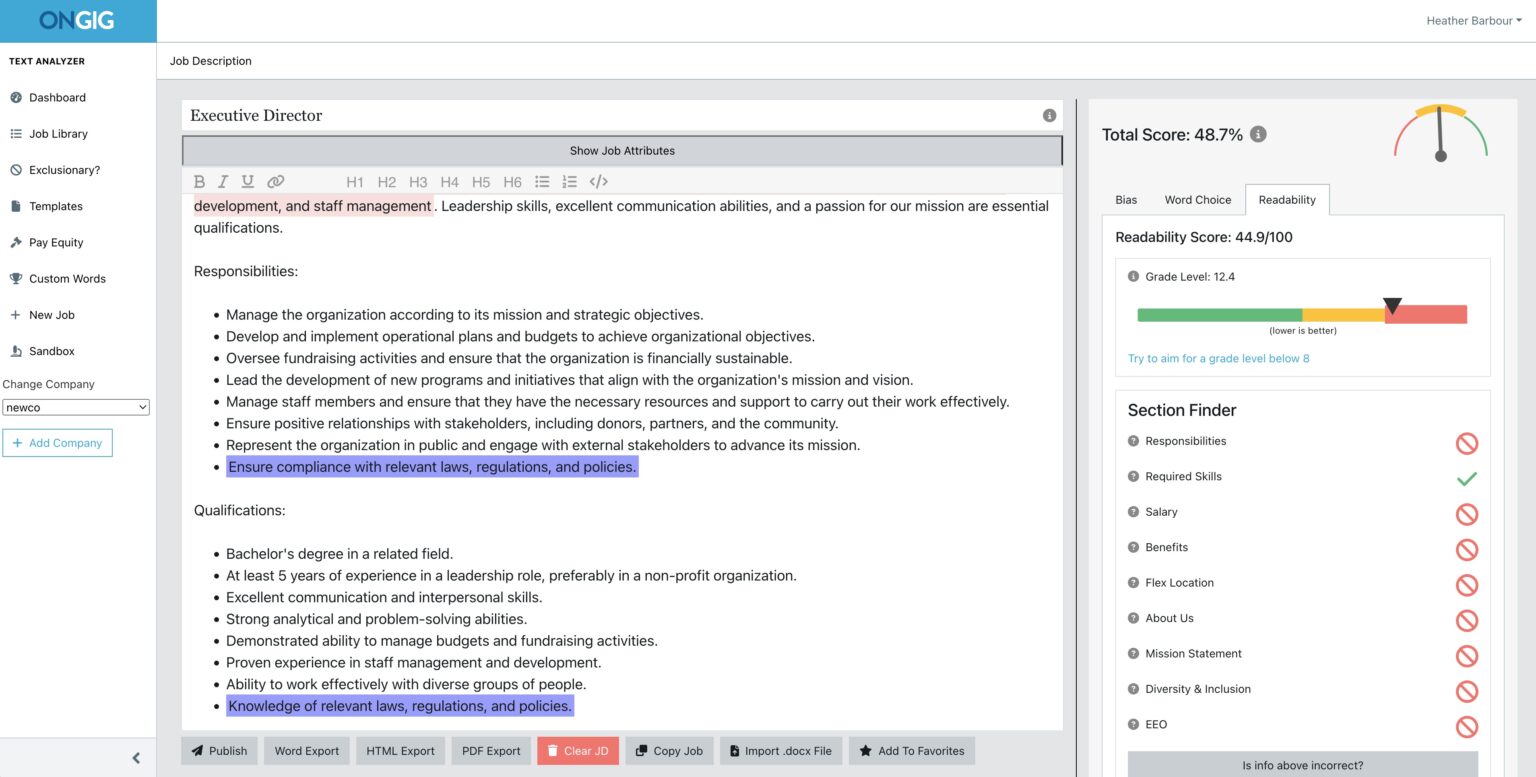The image size is (1536, 777).
Task: Switch to HTML code view in the editor
Action: [x=598, y=181]
